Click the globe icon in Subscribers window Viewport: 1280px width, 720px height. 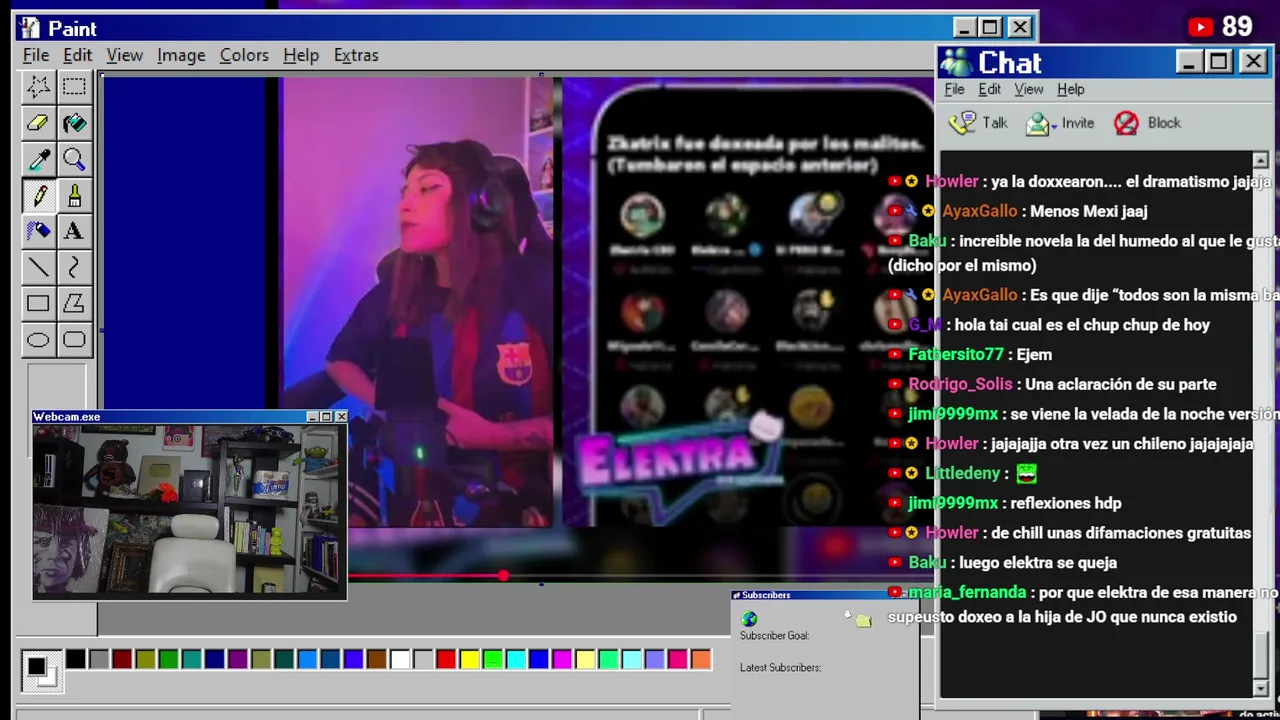tap(749, 619)
